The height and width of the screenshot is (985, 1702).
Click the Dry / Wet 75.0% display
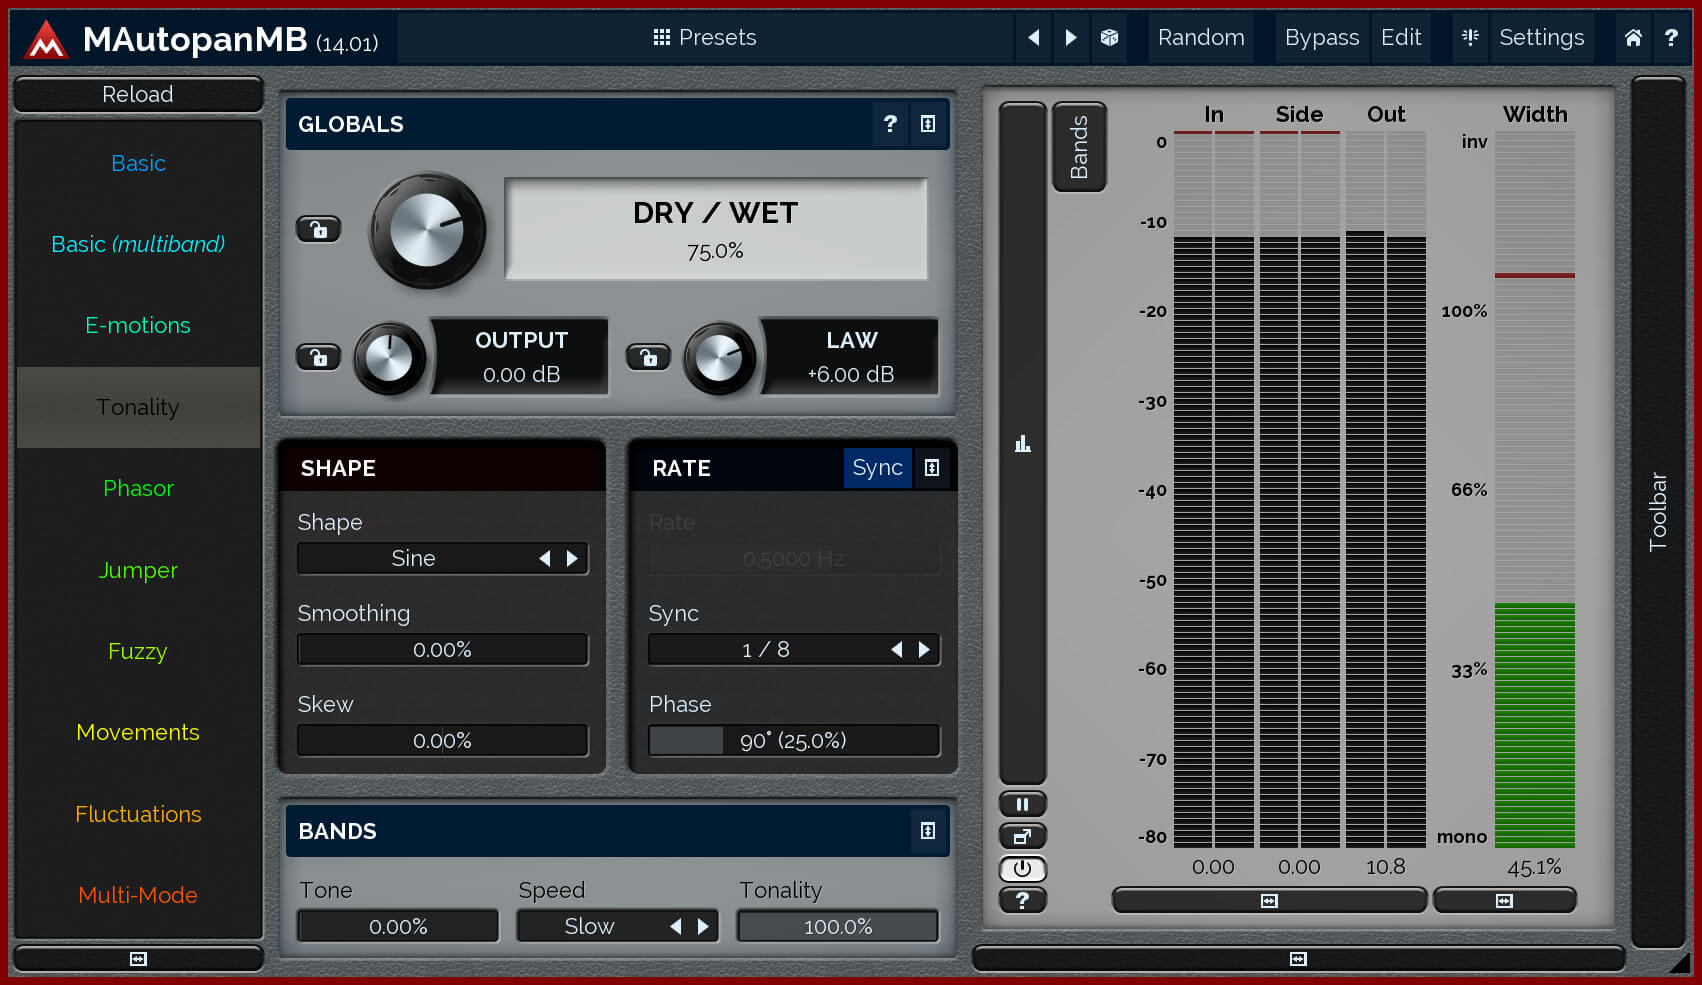point(716,230)
